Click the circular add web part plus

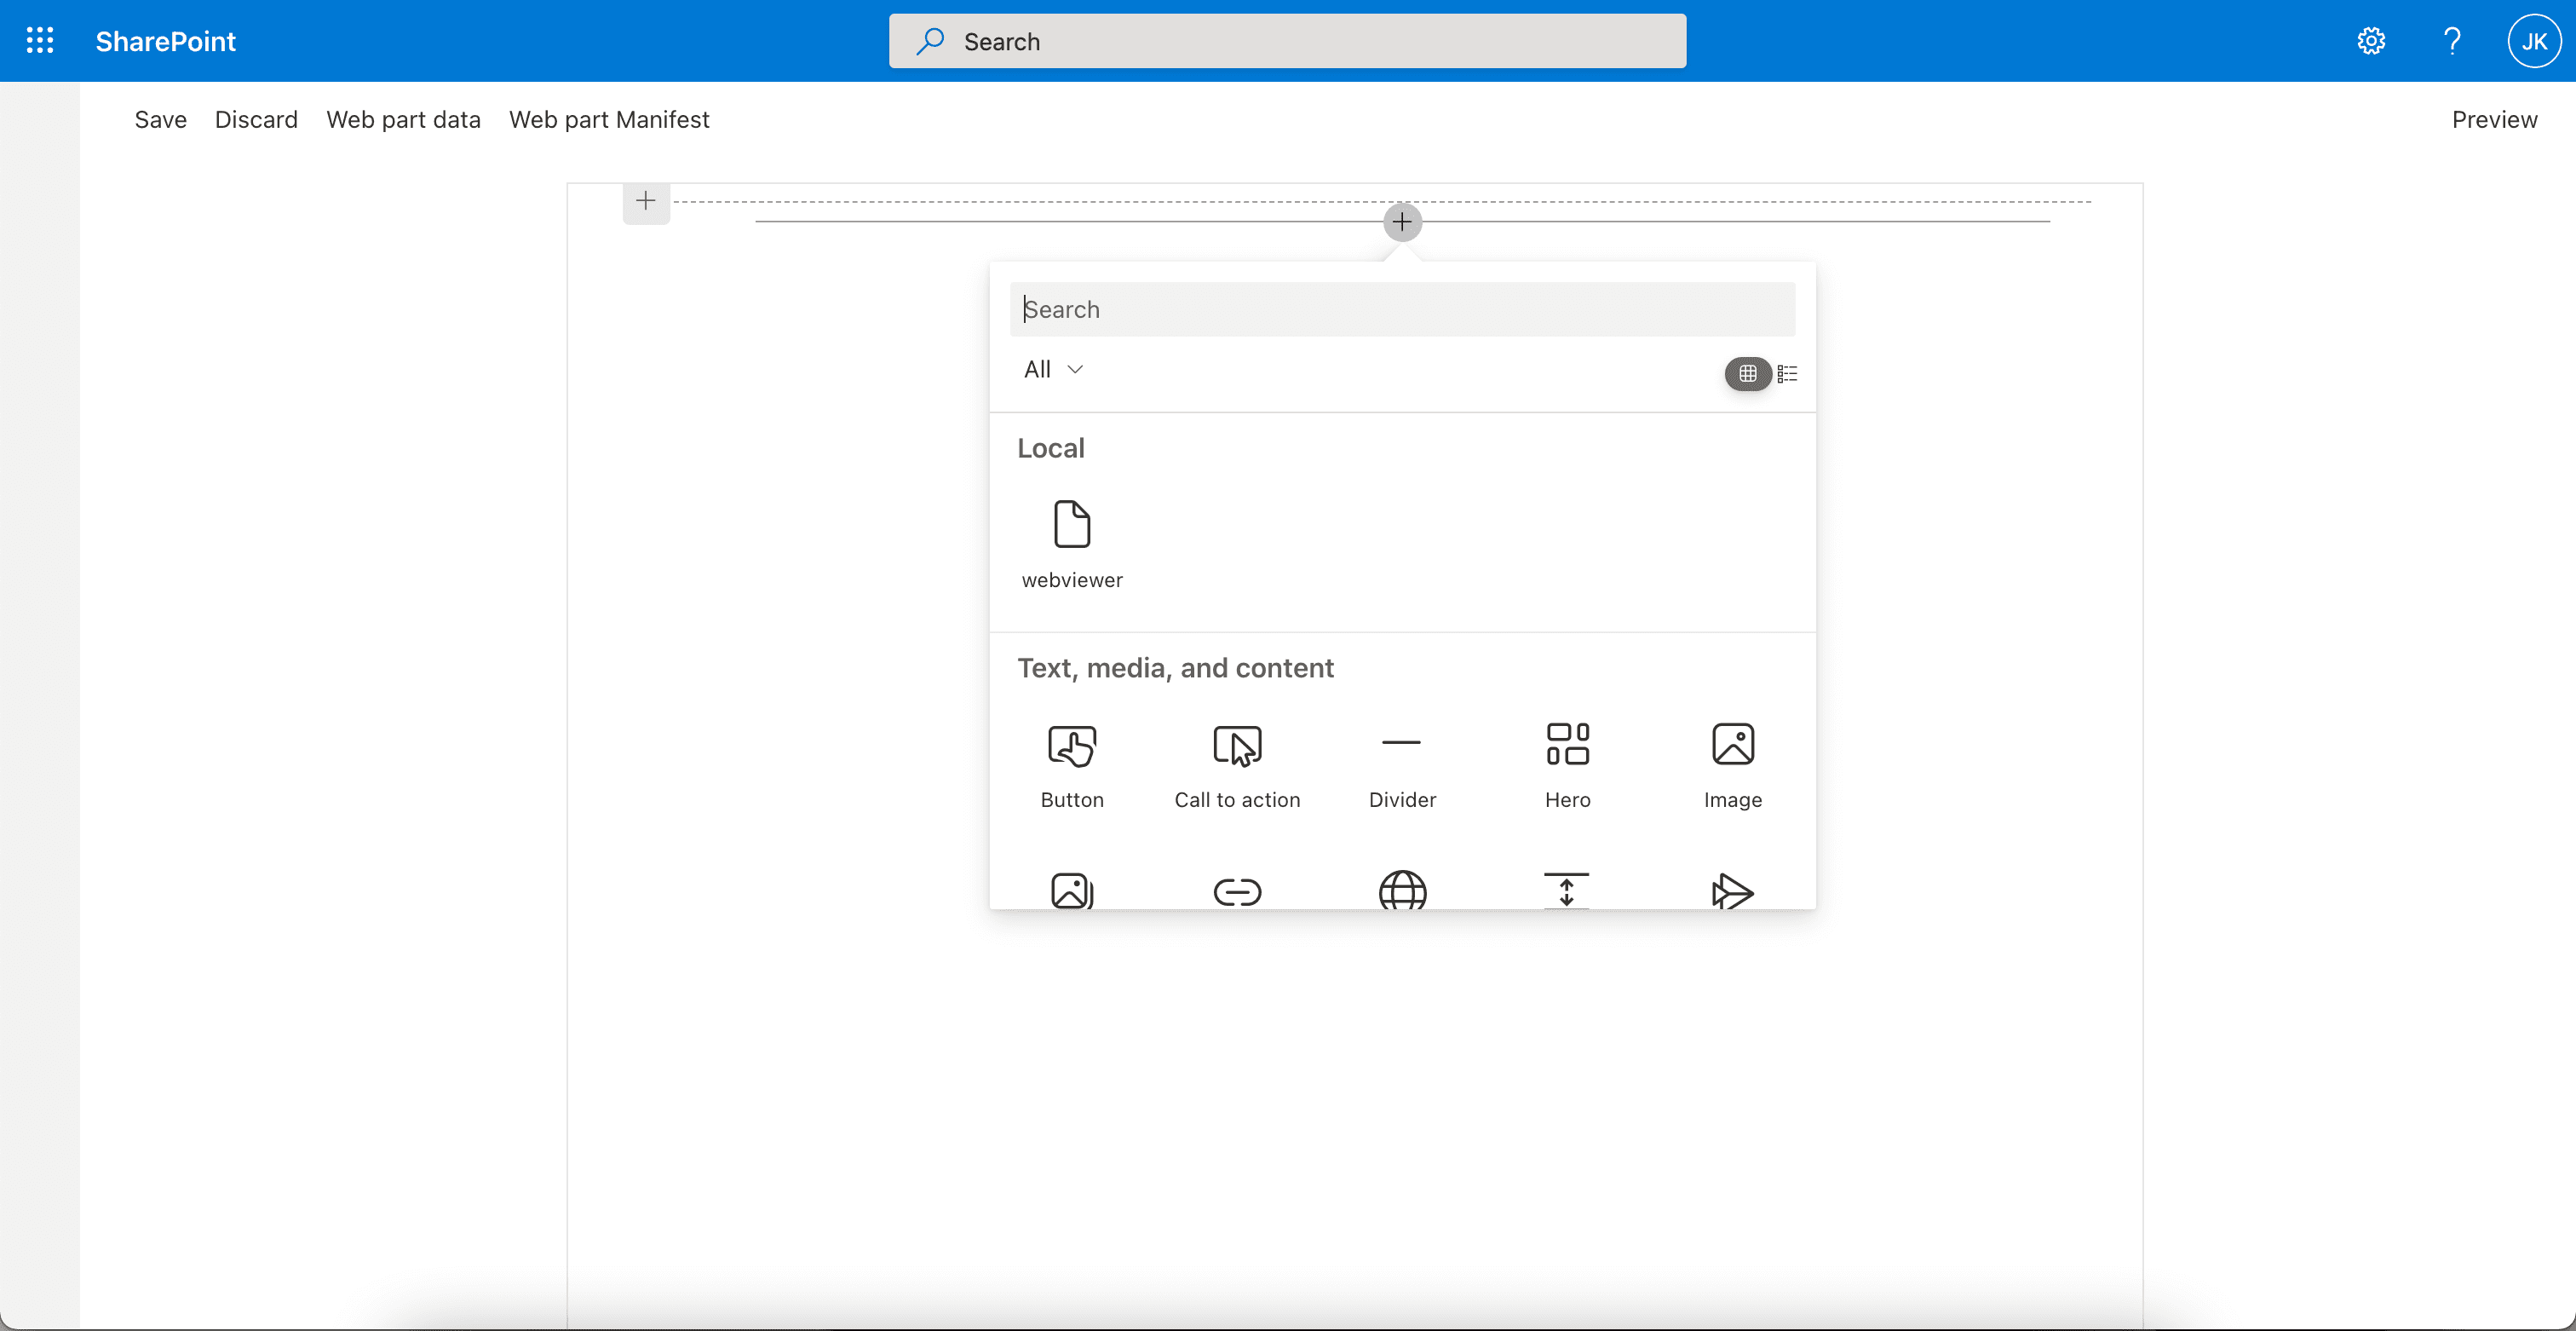1402,221
